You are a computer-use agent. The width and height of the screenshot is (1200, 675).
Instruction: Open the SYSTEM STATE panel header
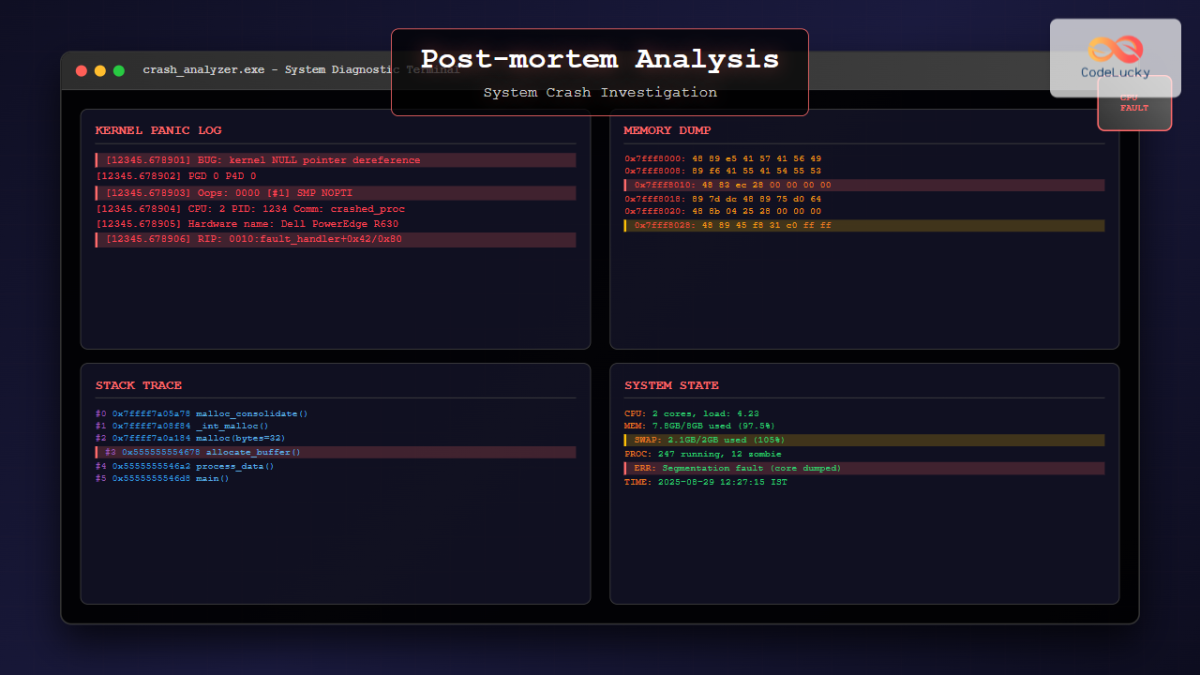pyautogui.click(x=670, y=385)
